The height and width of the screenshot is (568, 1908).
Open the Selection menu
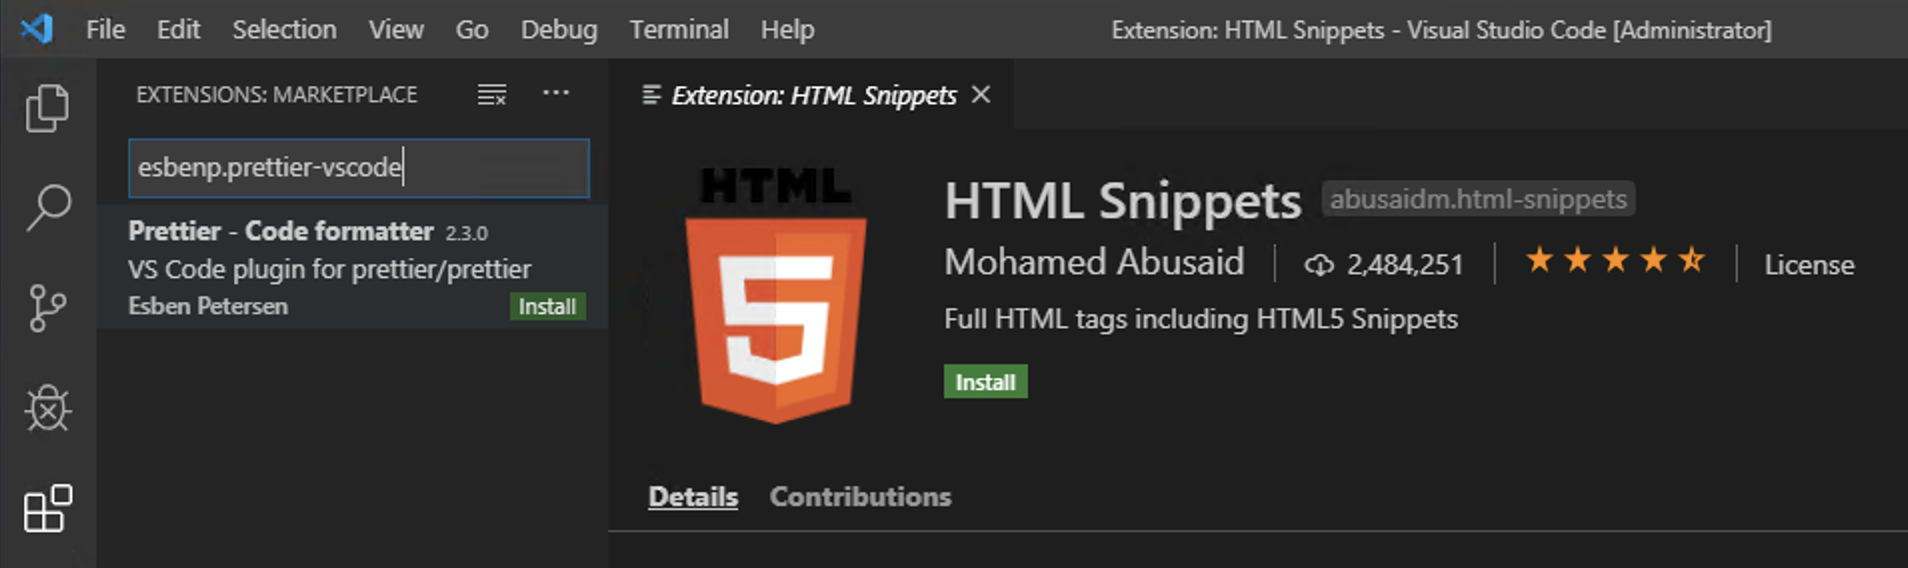[x=284, y=30]
